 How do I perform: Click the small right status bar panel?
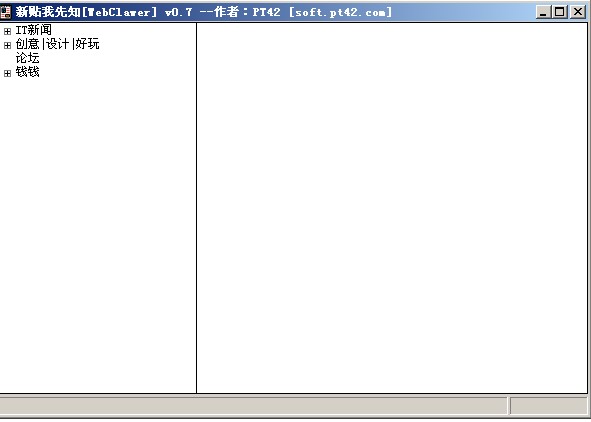(x=549, y=406)
